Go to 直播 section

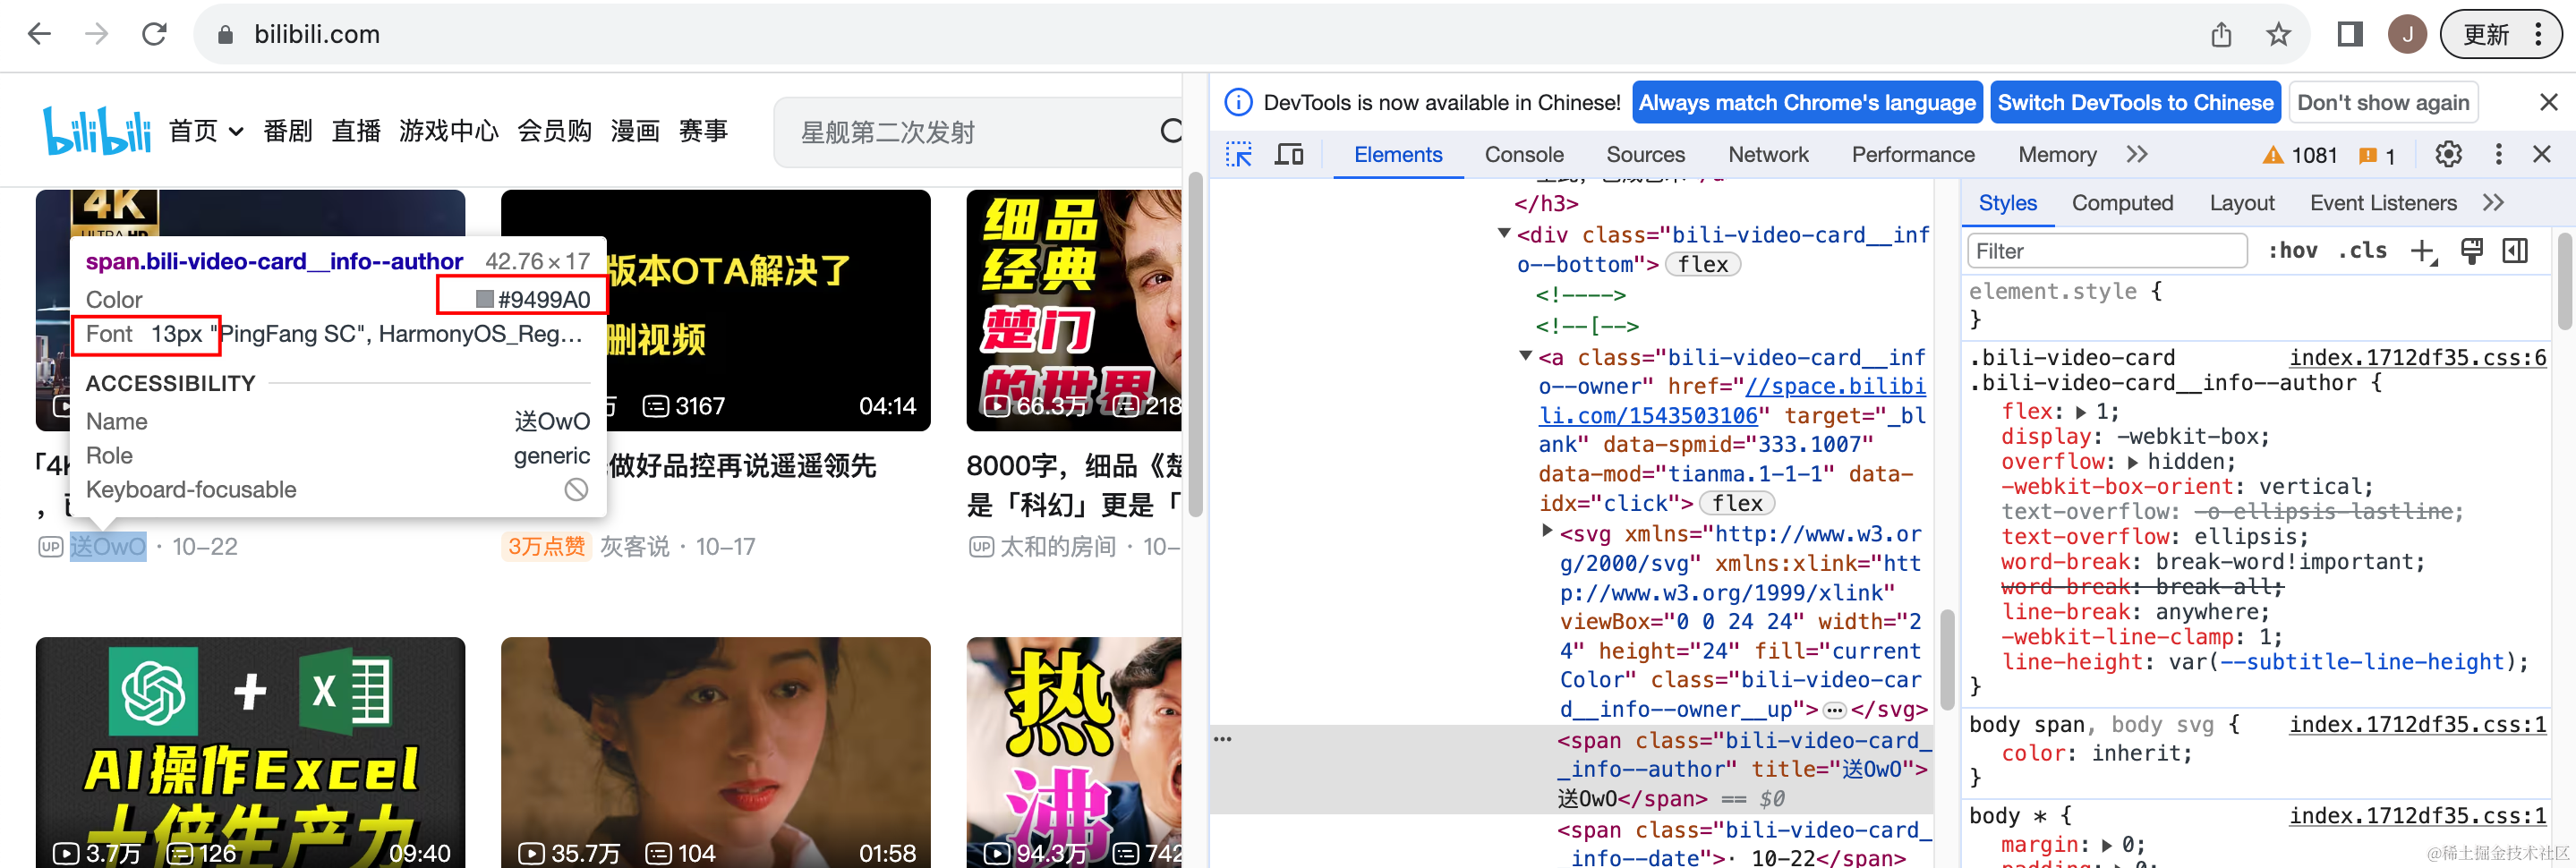point(356,131)
